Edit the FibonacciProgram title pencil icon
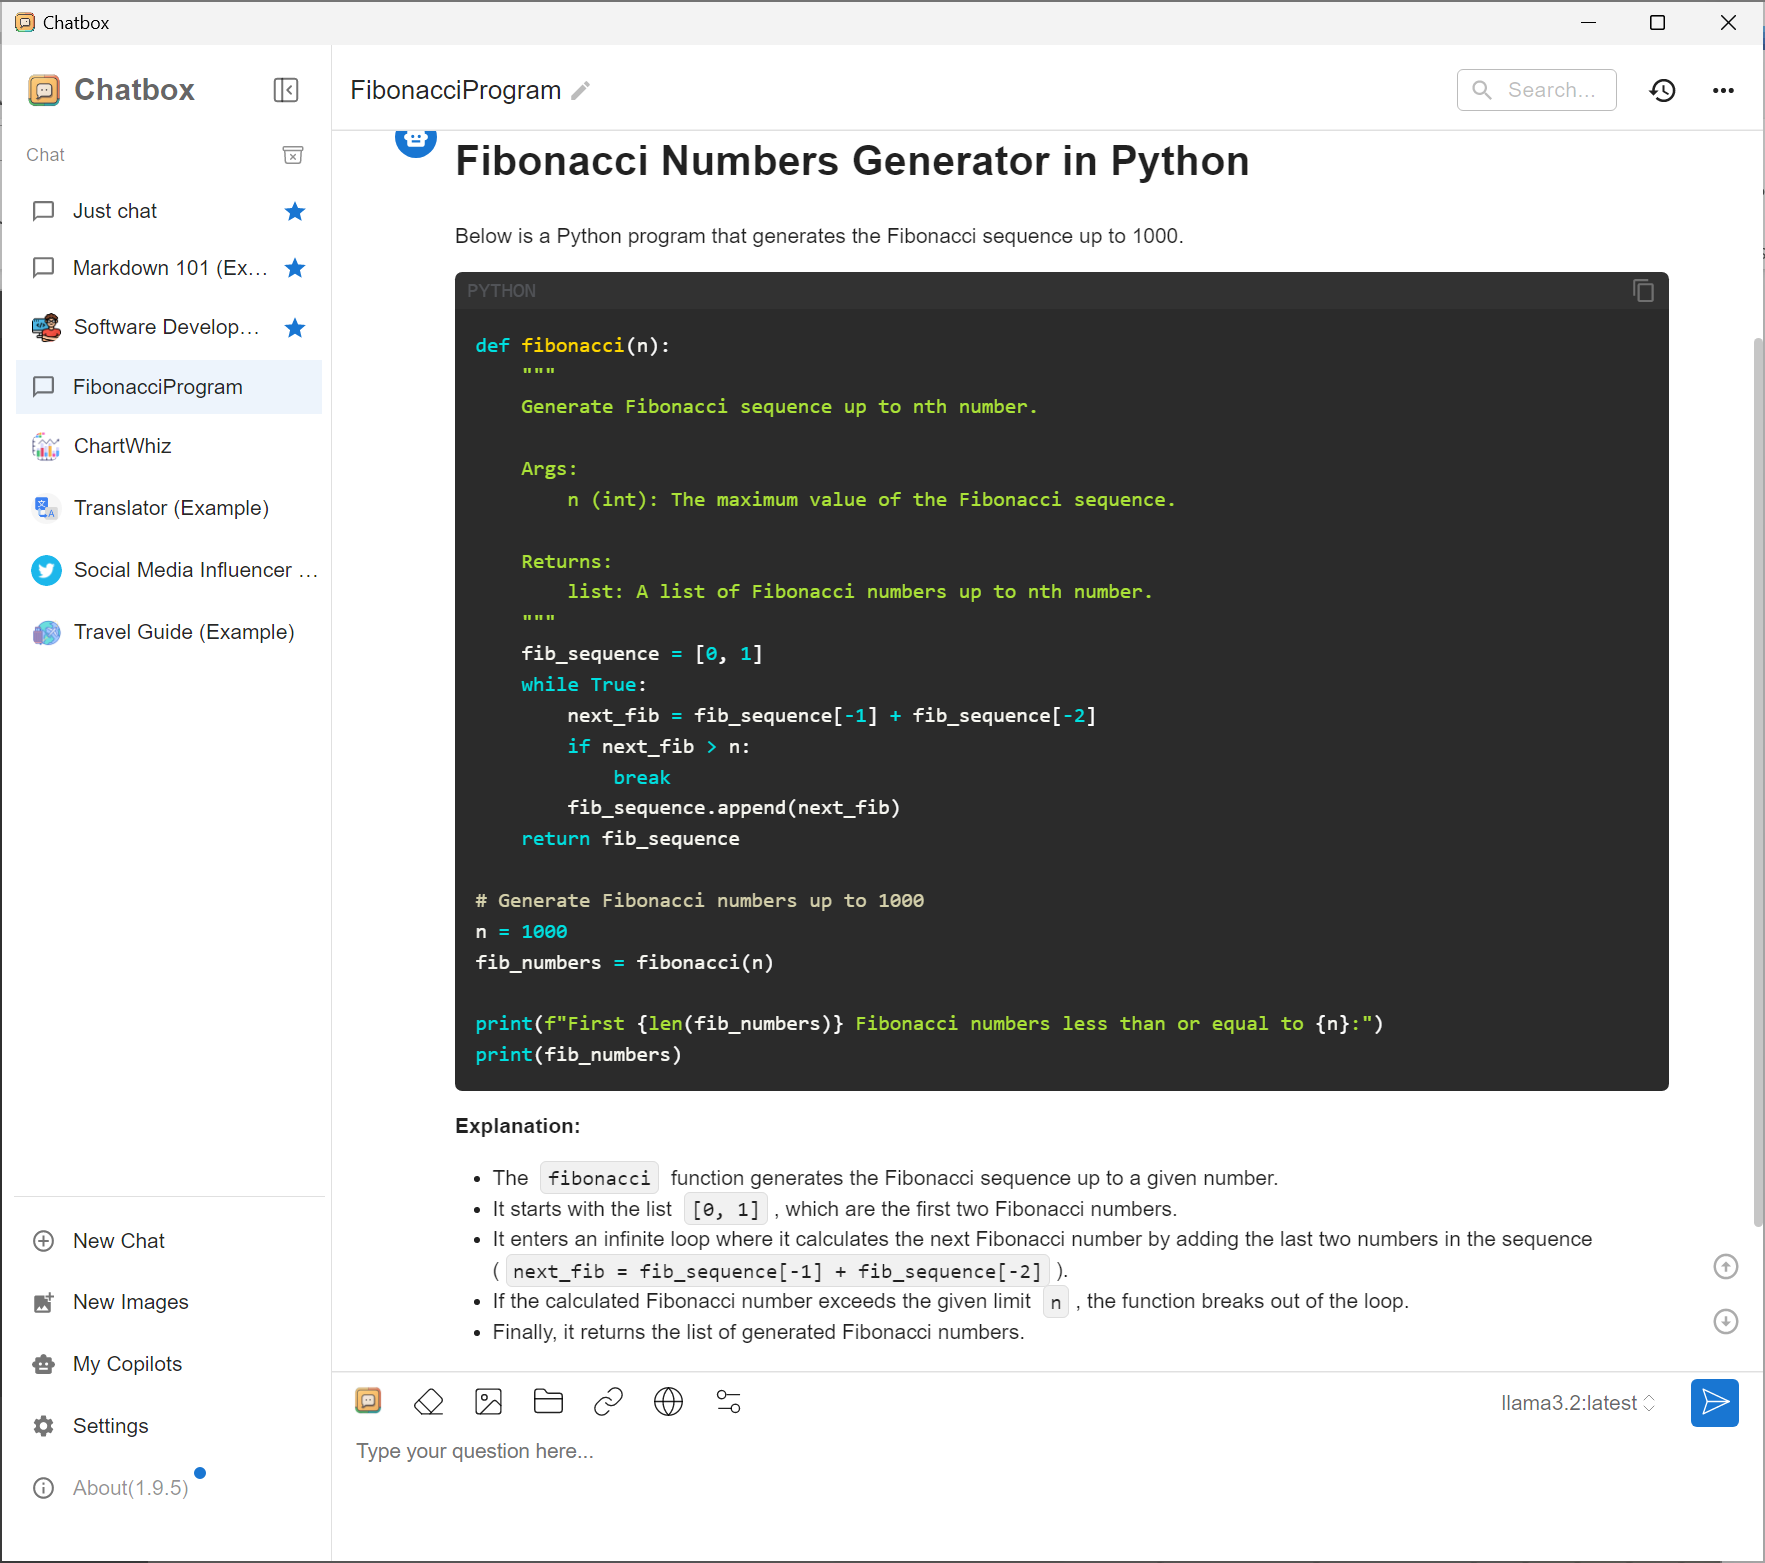 pyautogui.click(x=580, y=91)
